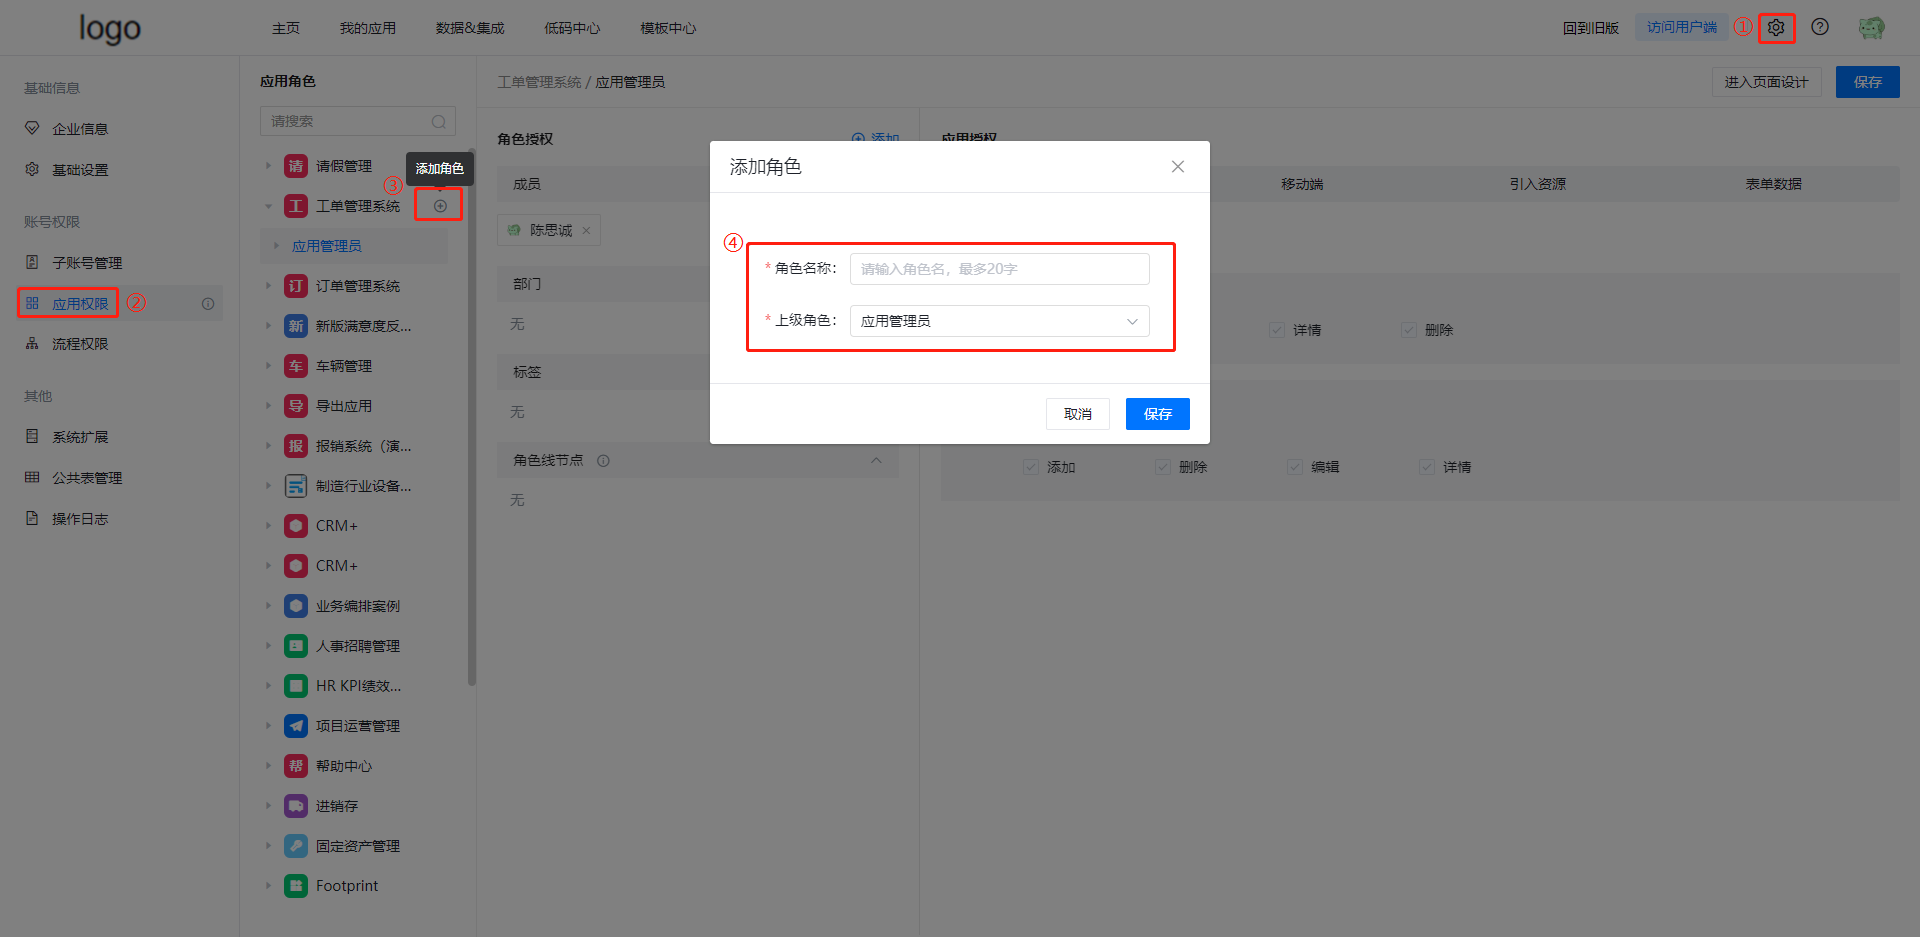The width and height of the screenshot is (1920, 937).
Task: Collapse the 工单管理系统 tree node
Action: [x=268, y=206]
